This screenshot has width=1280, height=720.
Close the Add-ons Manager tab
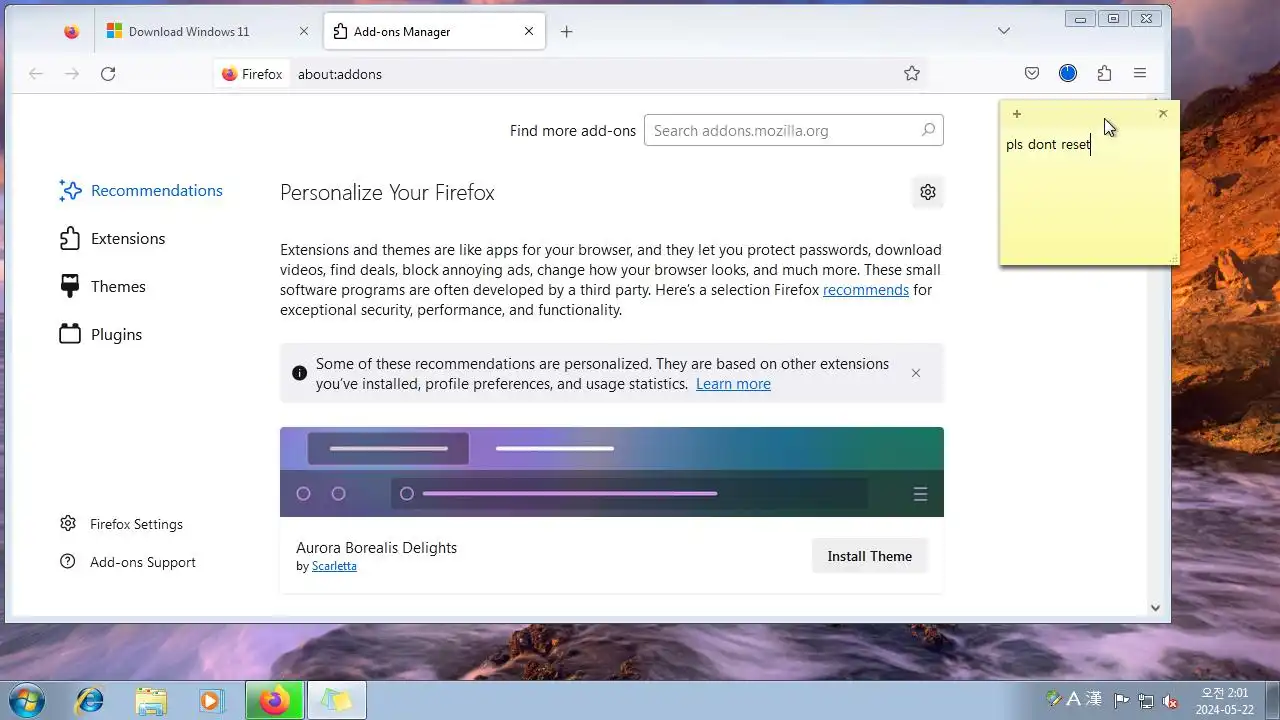tap(529, 31)
